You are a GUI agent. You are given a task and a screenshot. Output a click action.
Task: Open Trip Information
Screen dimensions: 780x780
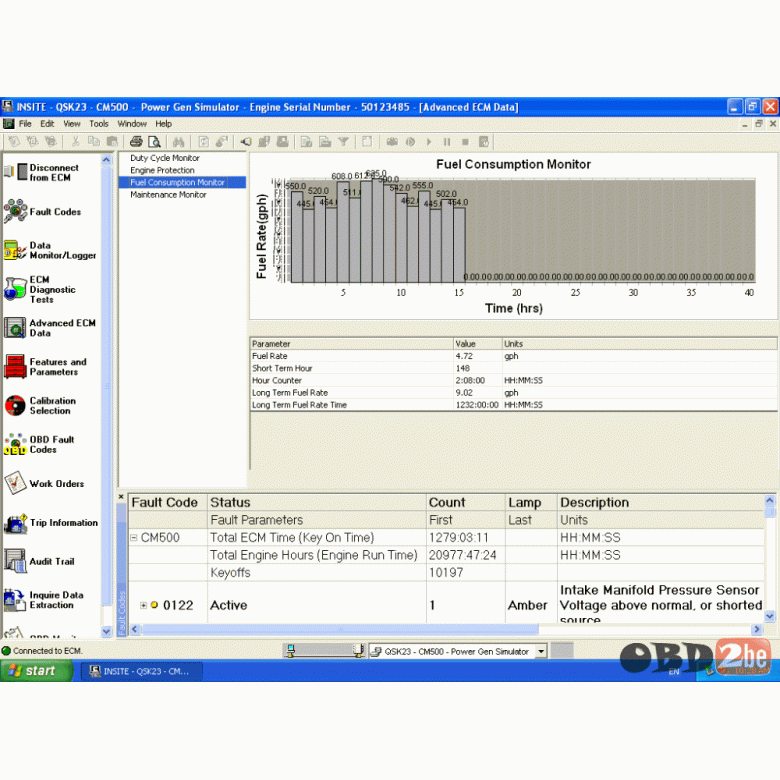pyautogui.click(x=51, y=522)
